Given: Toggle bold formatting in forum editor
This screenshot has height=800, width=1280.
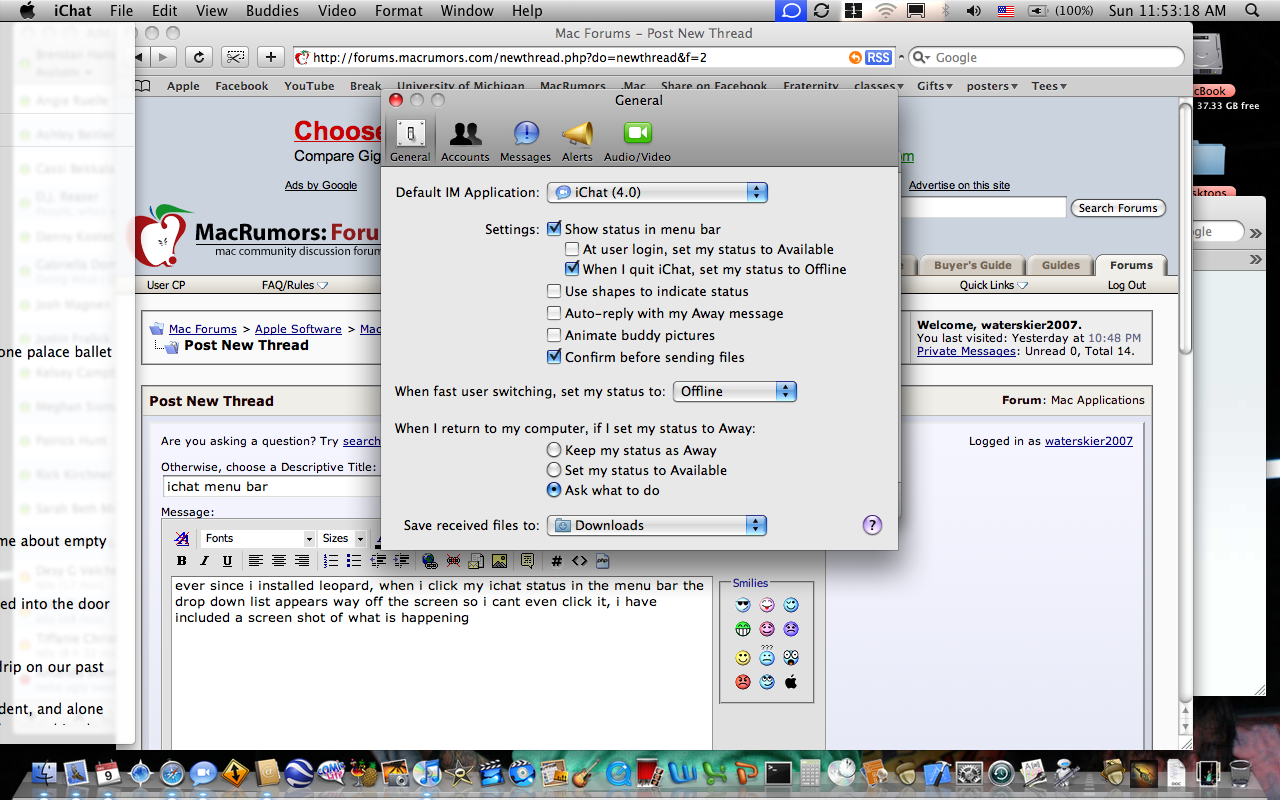Looking at the screenshot, I should pos(181,561).
